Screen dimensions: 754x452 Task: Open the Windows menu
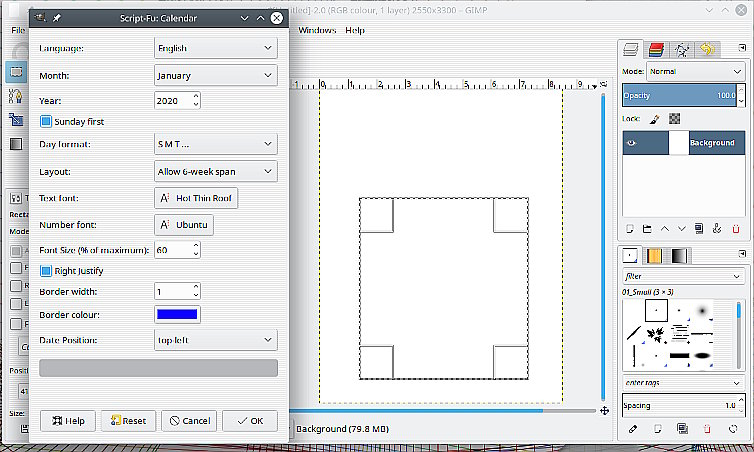pyautogui.click(x=317, y=30)
